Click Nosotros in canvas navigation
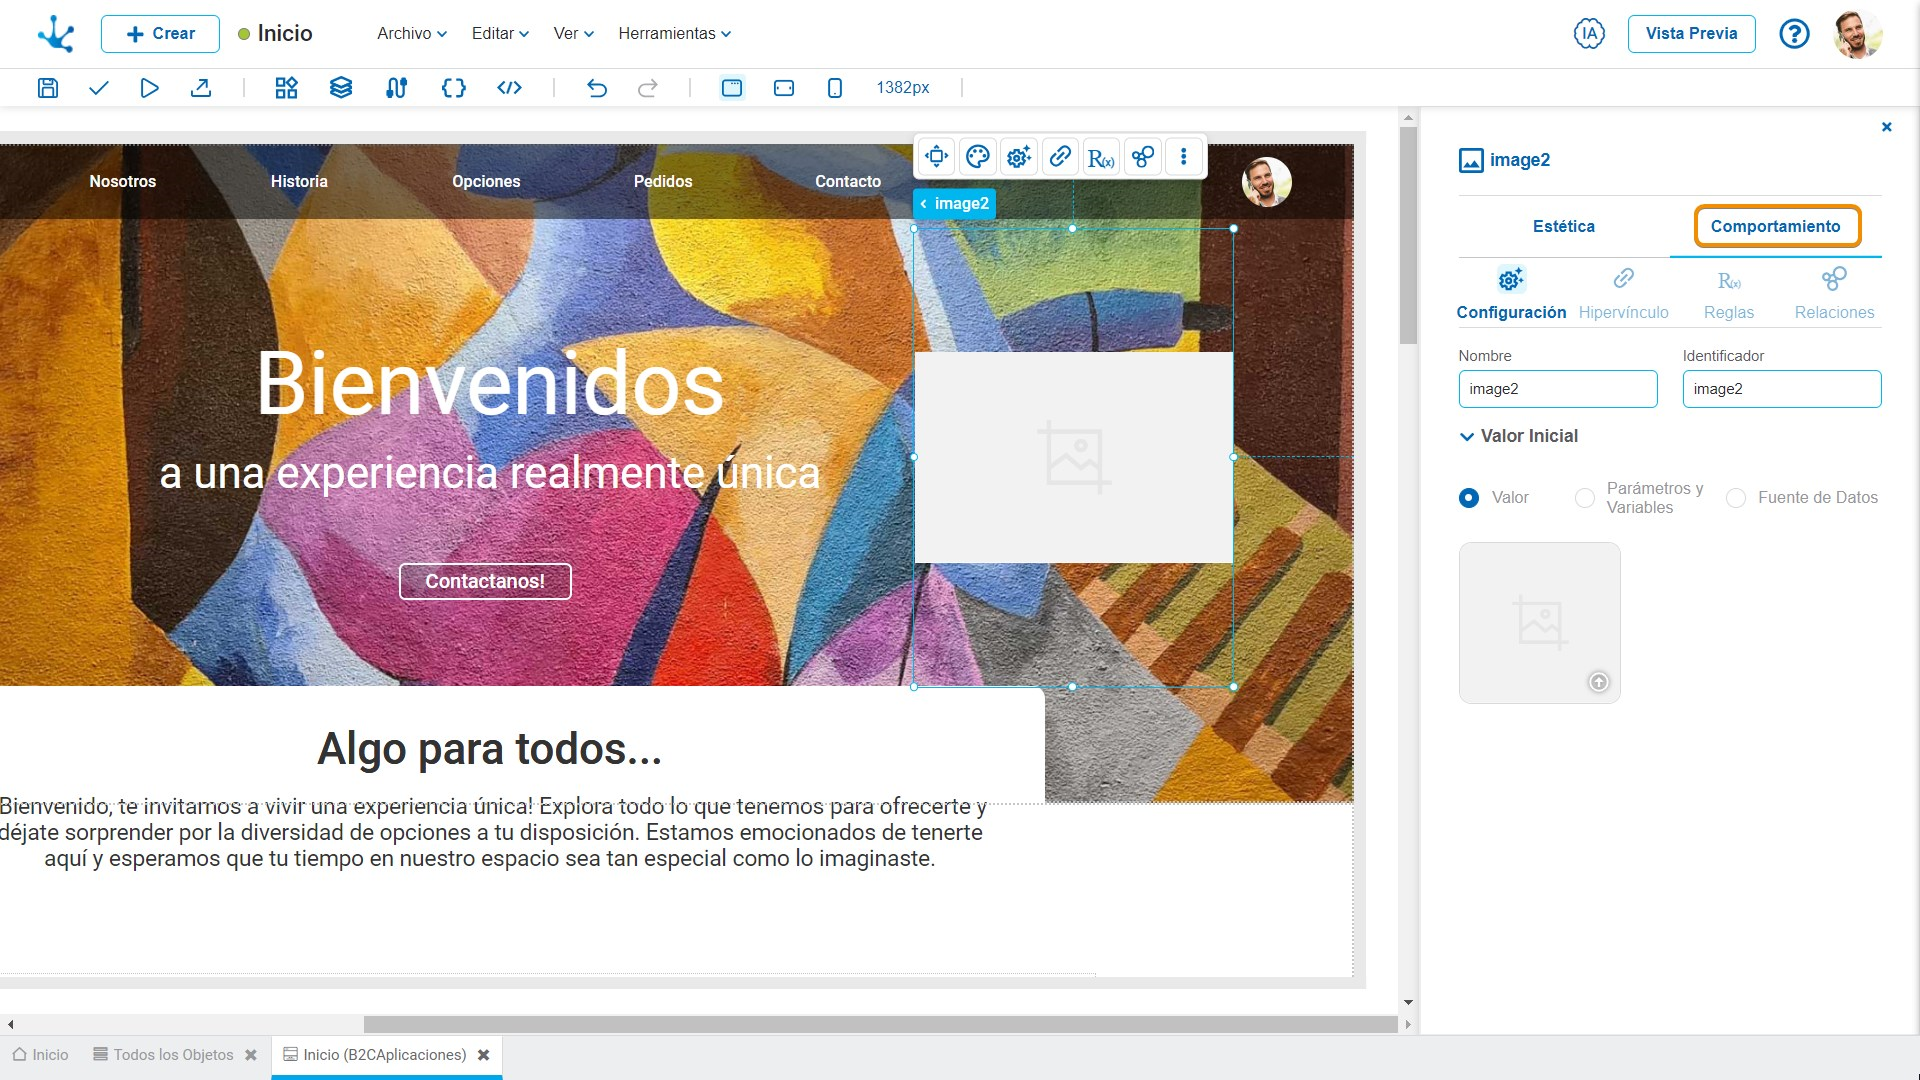The width and height of the screenshot is (1920, 1080). [x=122, y=182]
